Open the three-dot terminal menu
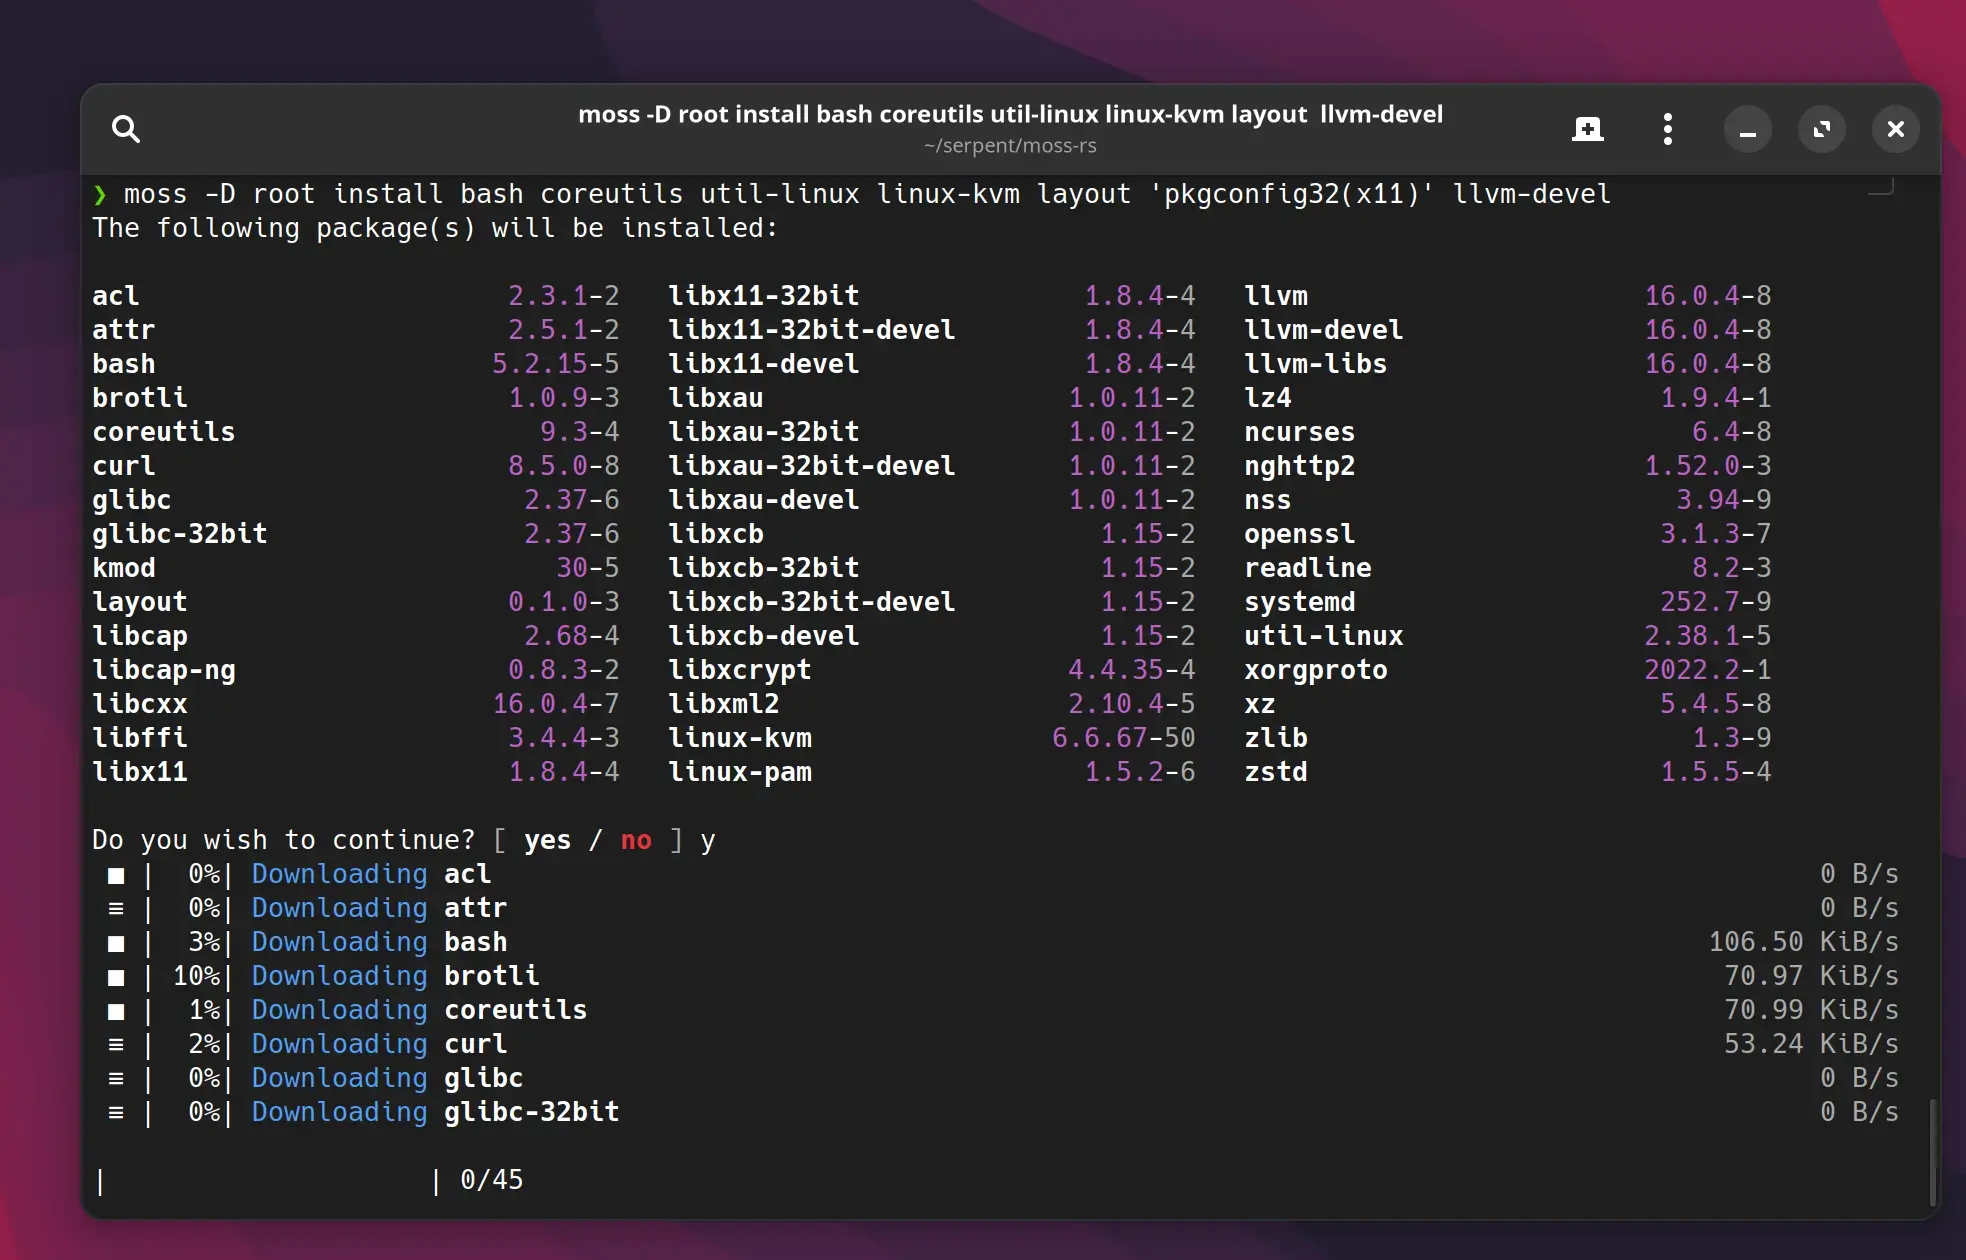The height and width of the screenshot is (1260, 1966). pyautogui.click(x=1667, y=129)
